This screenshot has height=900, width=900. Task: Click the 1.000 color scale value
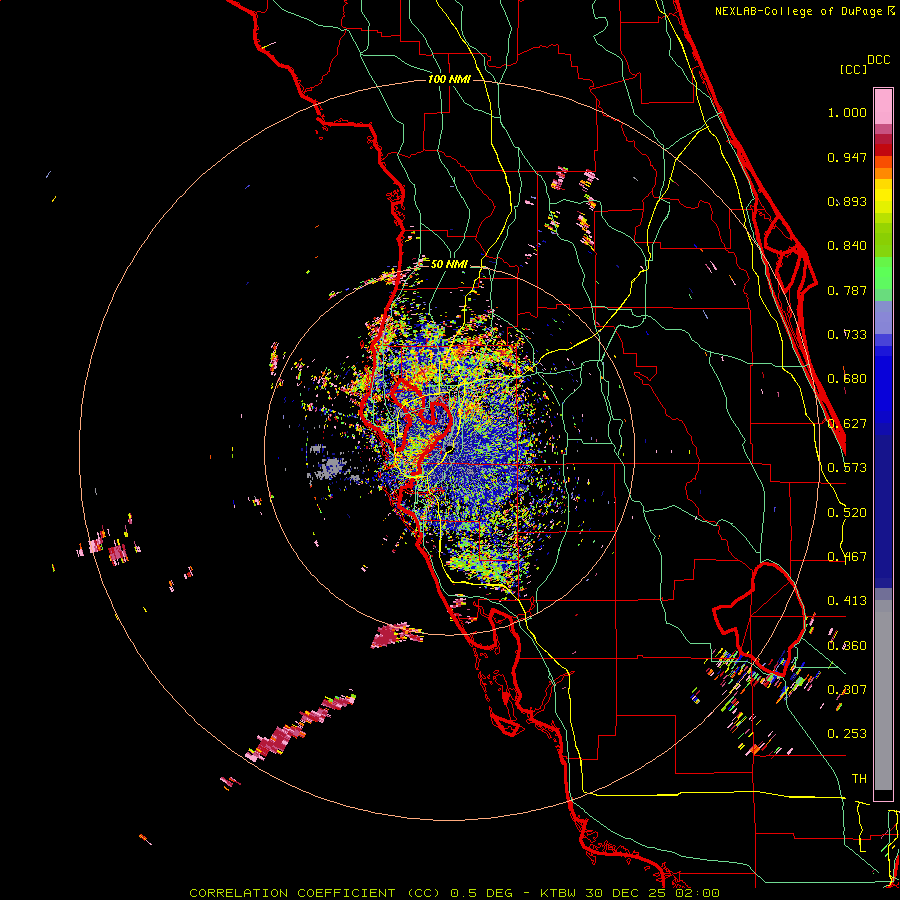click(847, 112)
